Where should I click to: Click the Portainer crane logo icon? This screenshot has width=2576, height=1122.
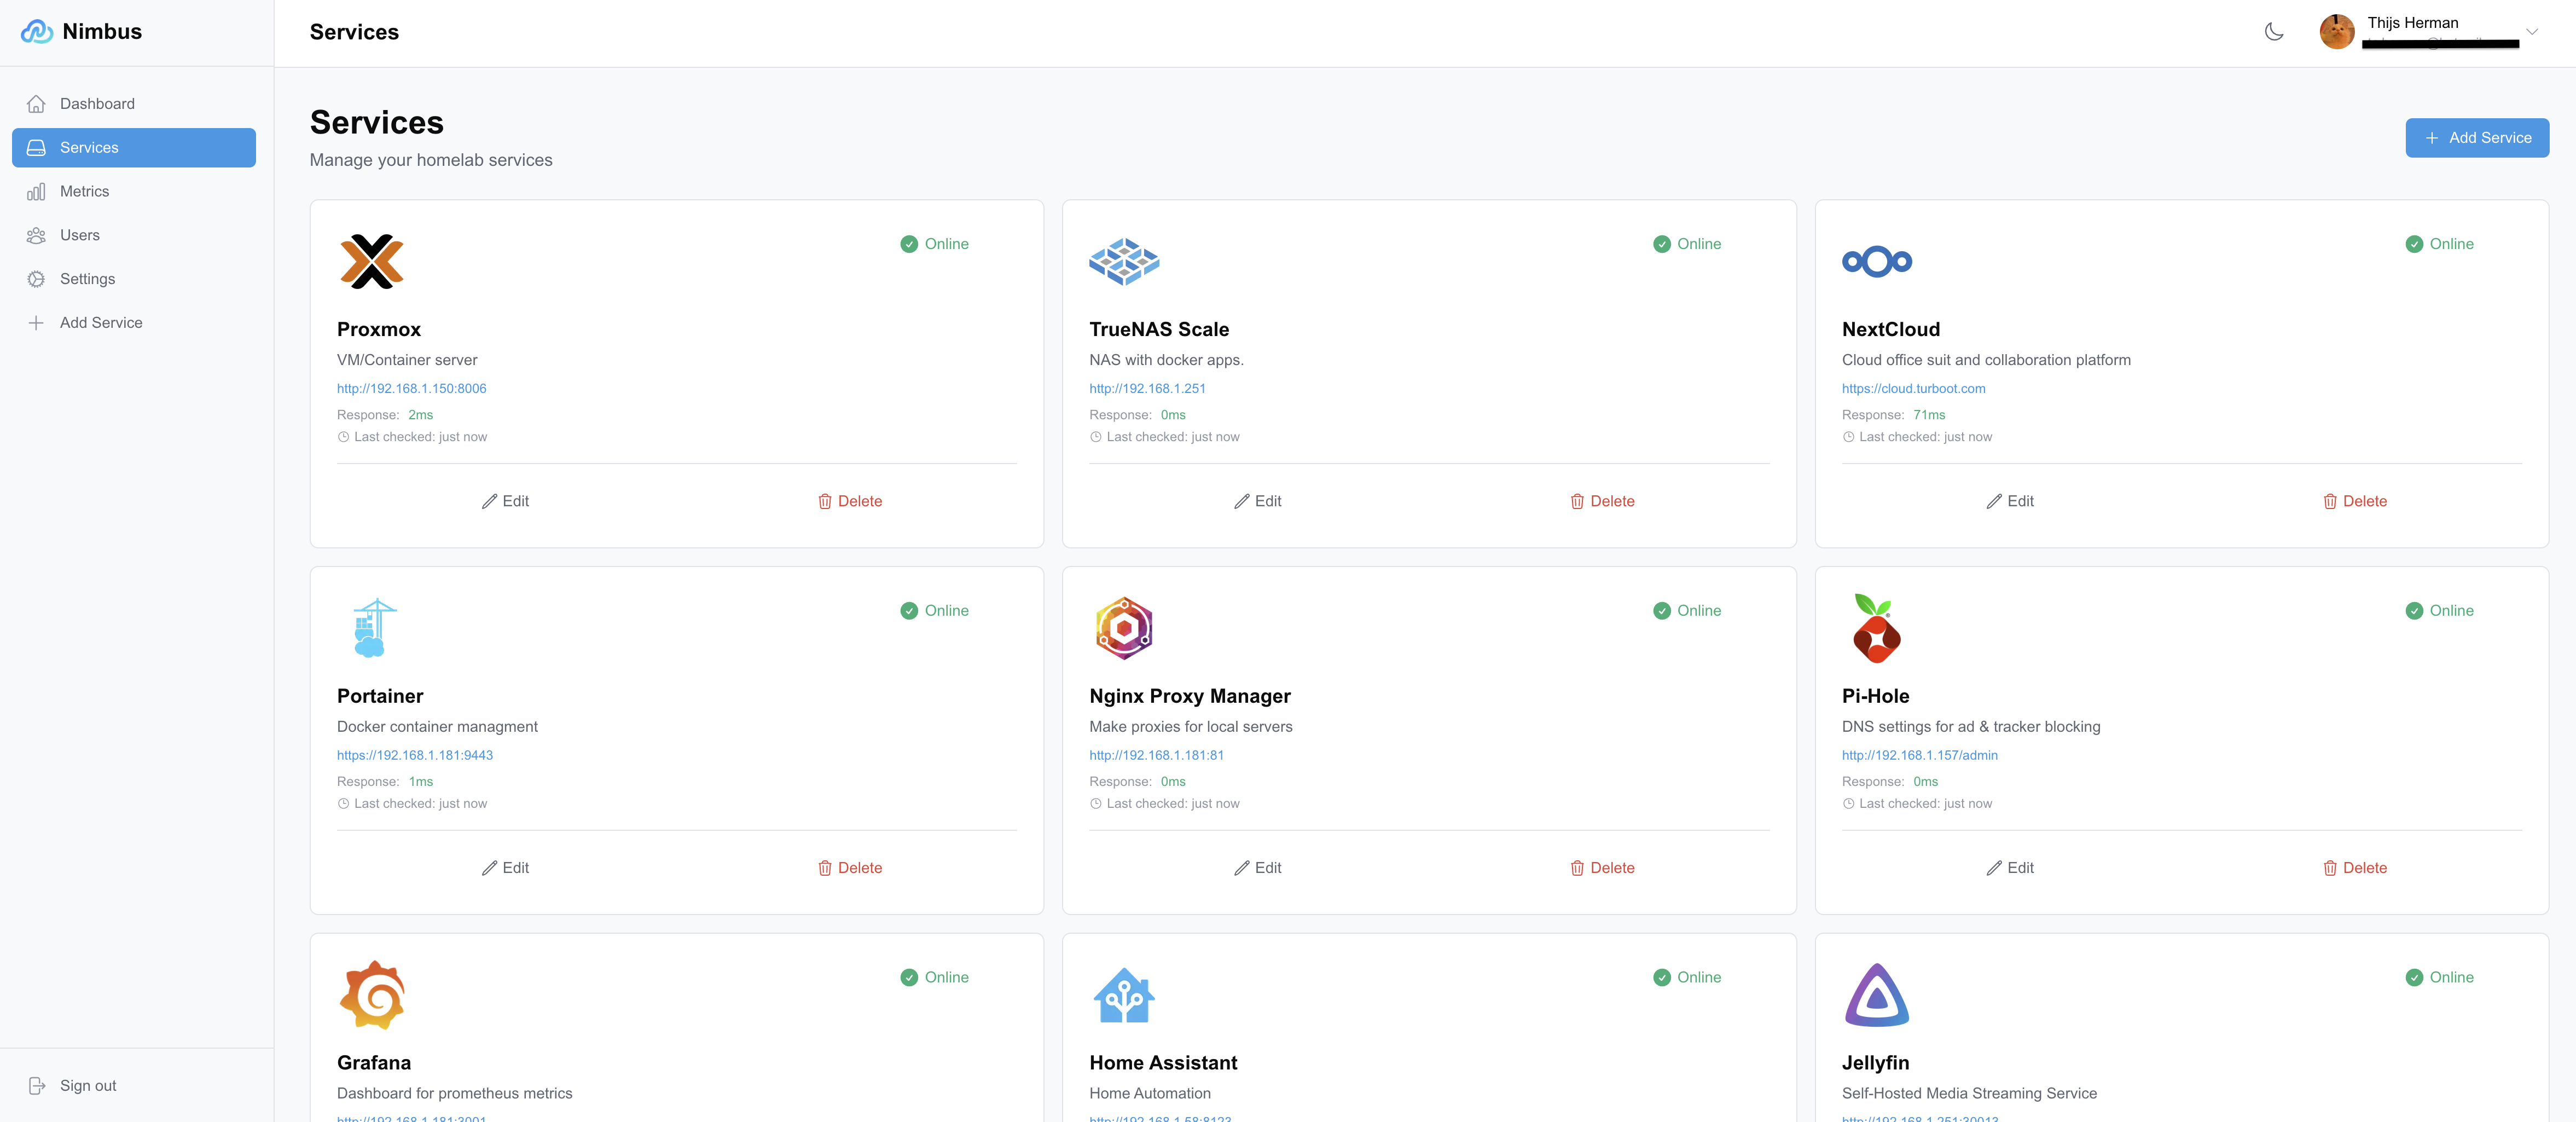(x=374, y=628)
